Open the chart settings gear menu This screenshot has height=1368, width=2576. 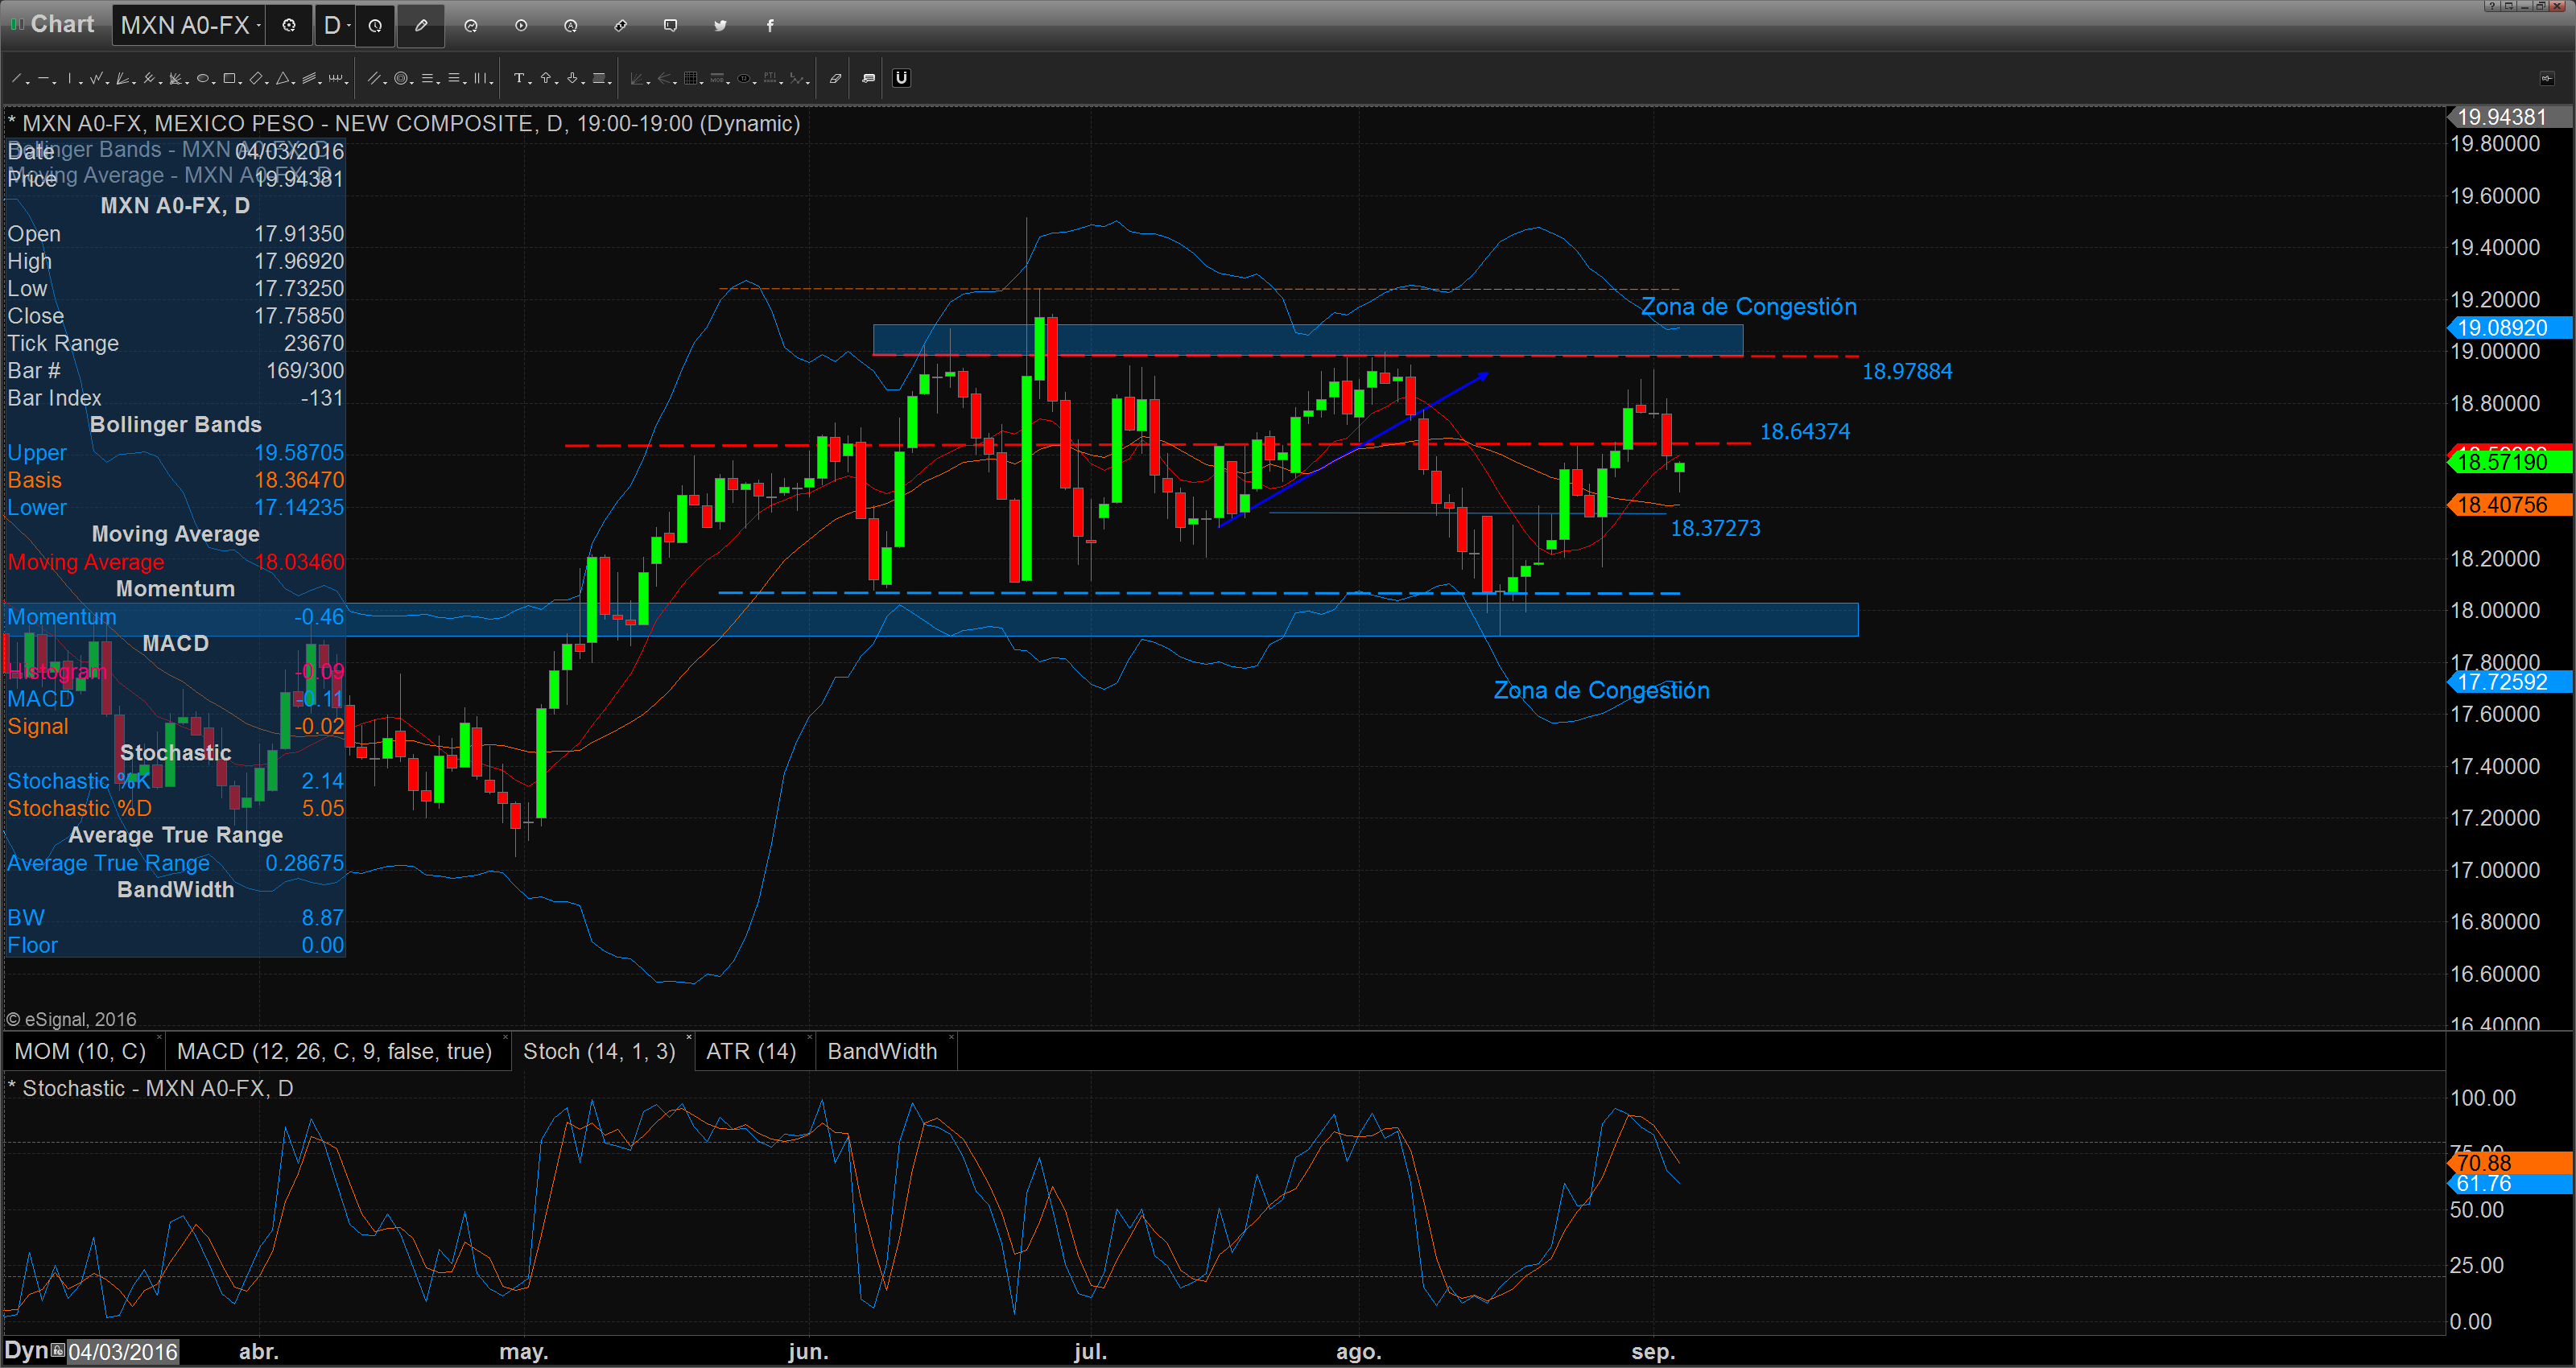pos(289,26)
